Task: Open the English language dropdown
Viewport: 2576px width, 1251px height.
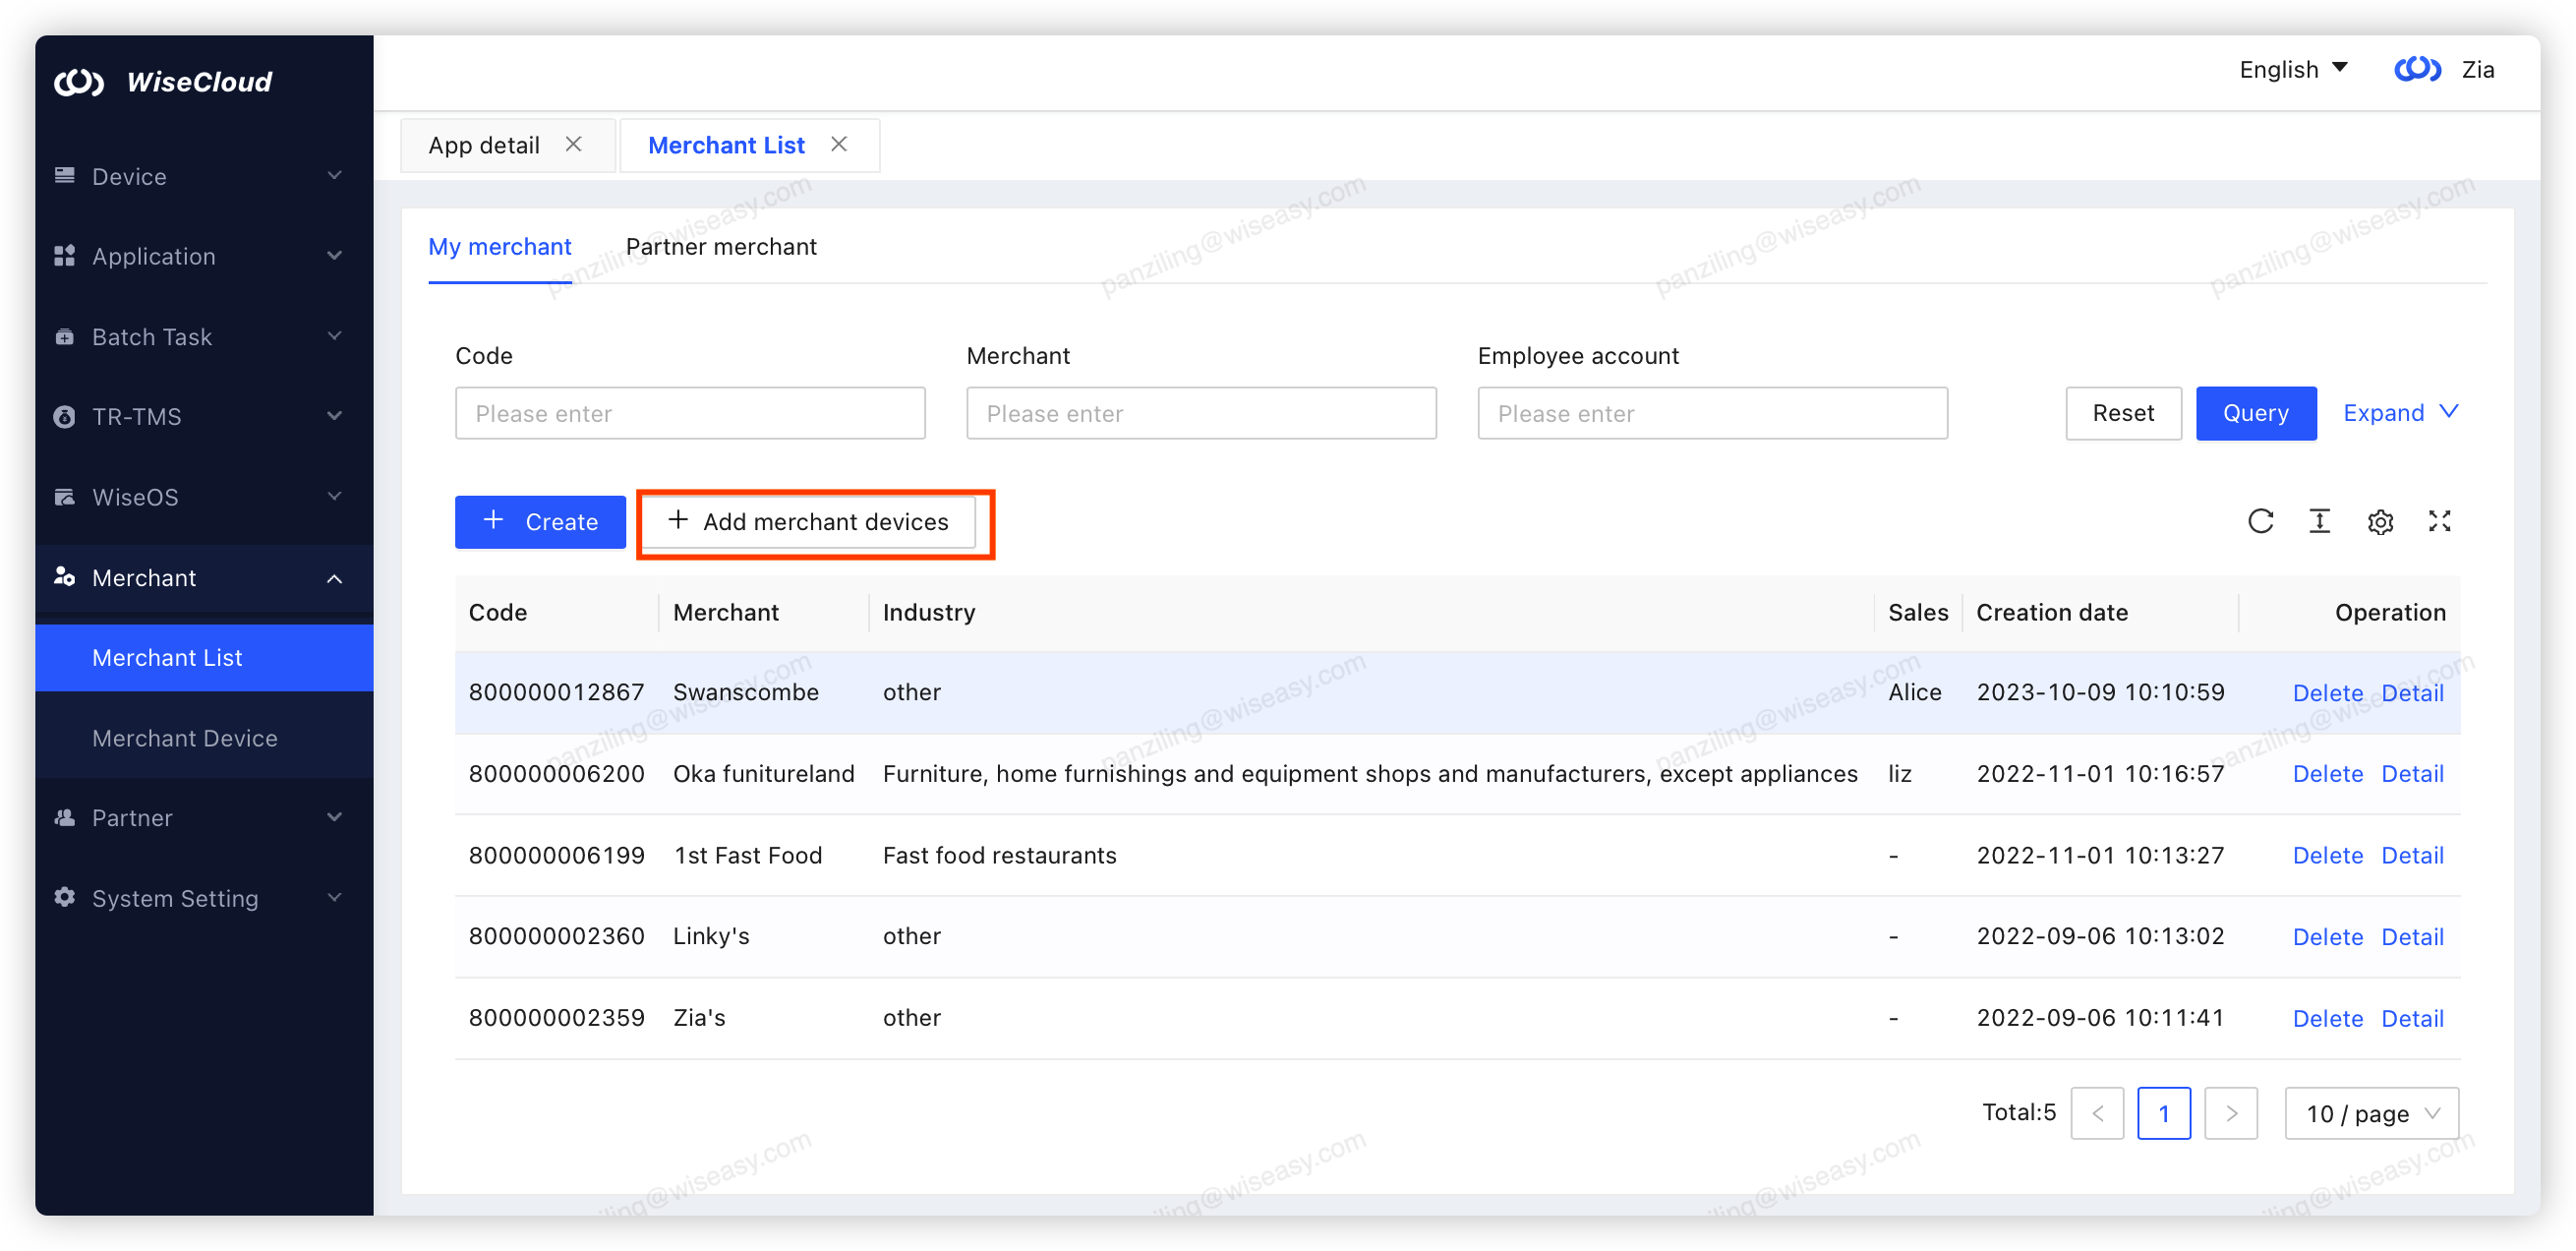Action: [x=2293, y=69]
